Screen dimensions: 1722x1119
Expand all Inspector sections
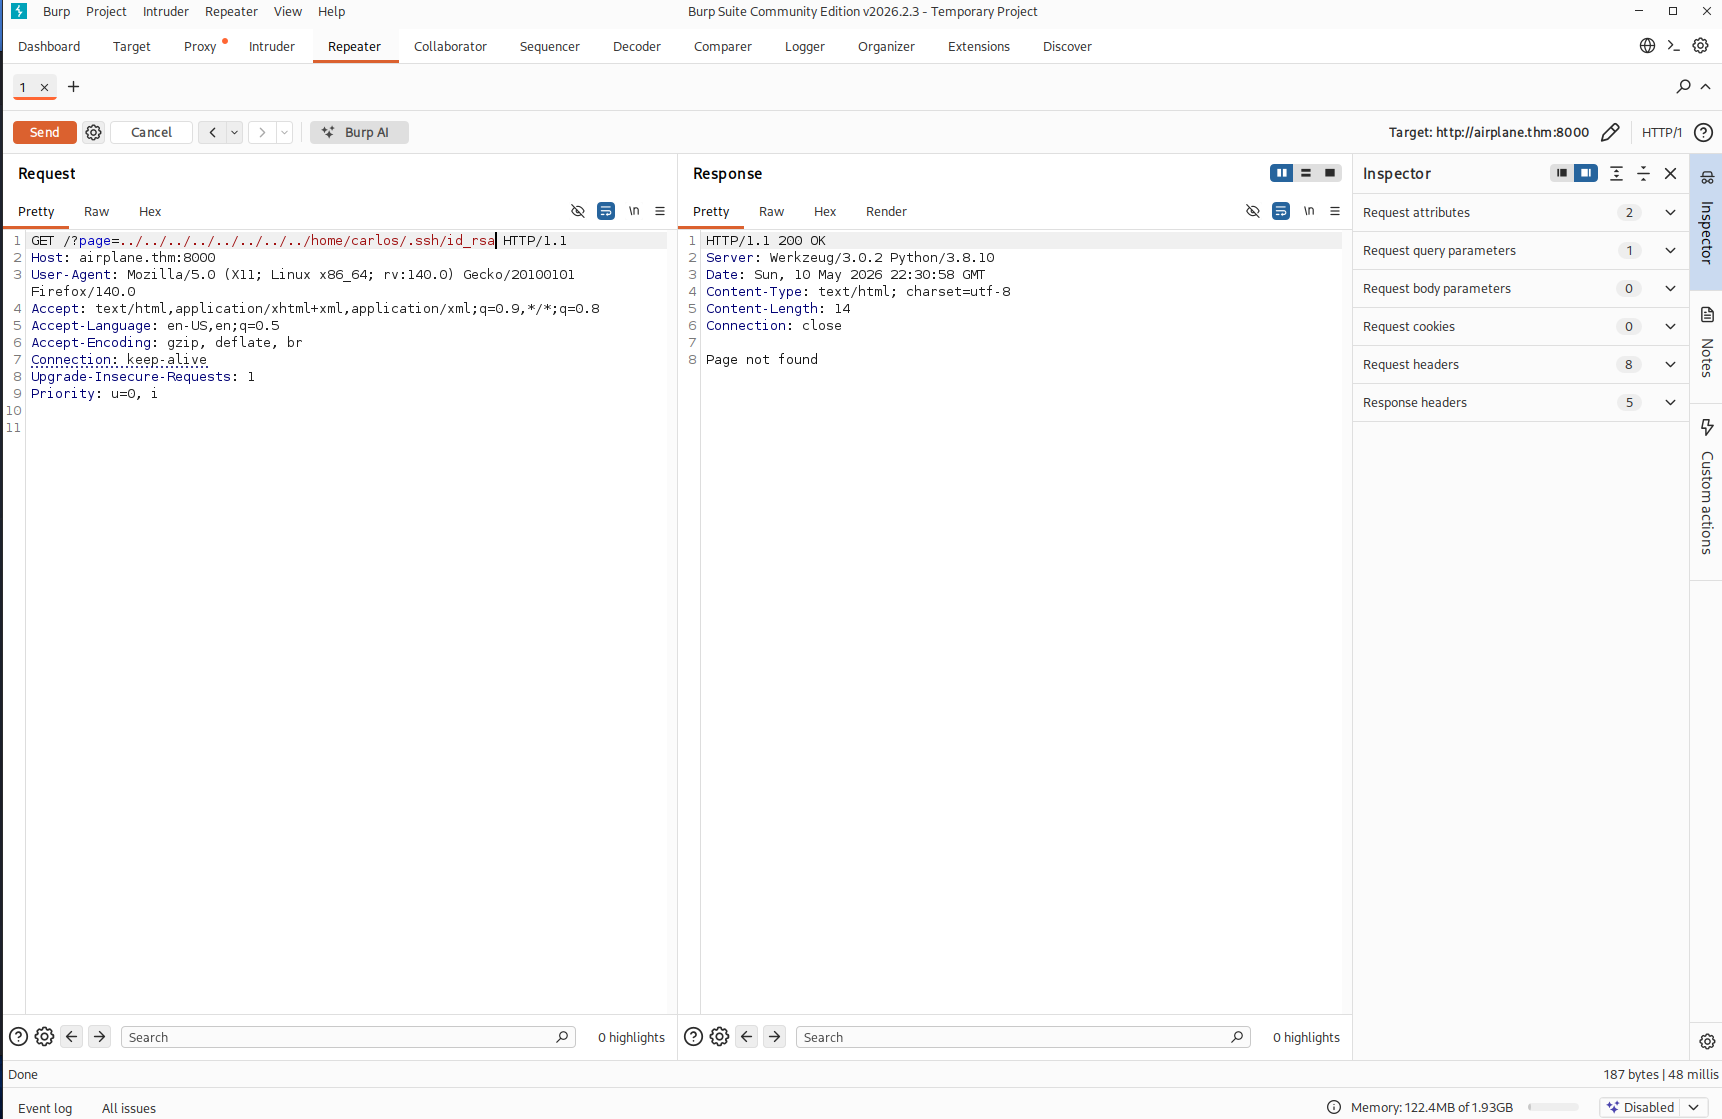coord(1616,173)
